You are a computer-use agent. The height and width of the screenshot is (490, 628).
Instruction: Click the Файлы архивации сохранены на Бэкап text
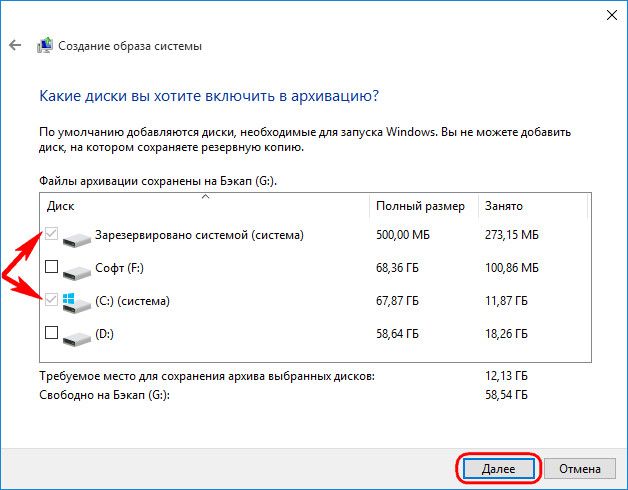click(x=158, y=181)
